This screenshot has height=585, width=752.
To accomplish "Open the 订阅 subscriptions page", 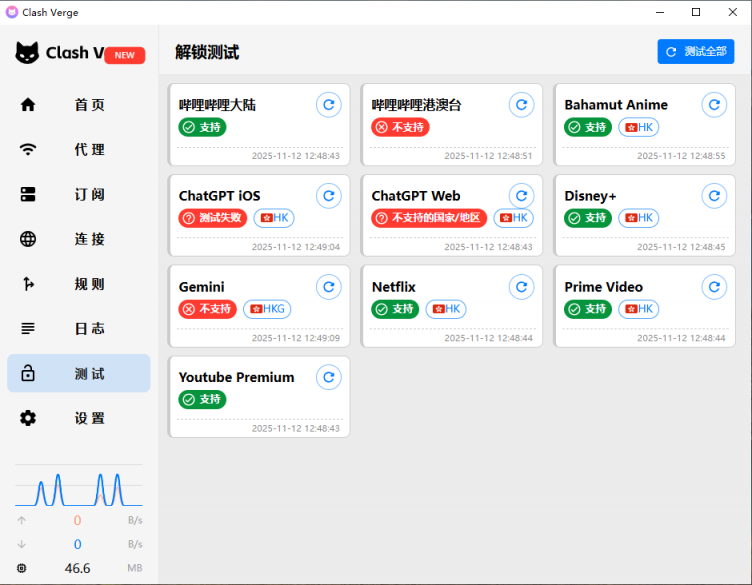I will (x=78, y=195).
